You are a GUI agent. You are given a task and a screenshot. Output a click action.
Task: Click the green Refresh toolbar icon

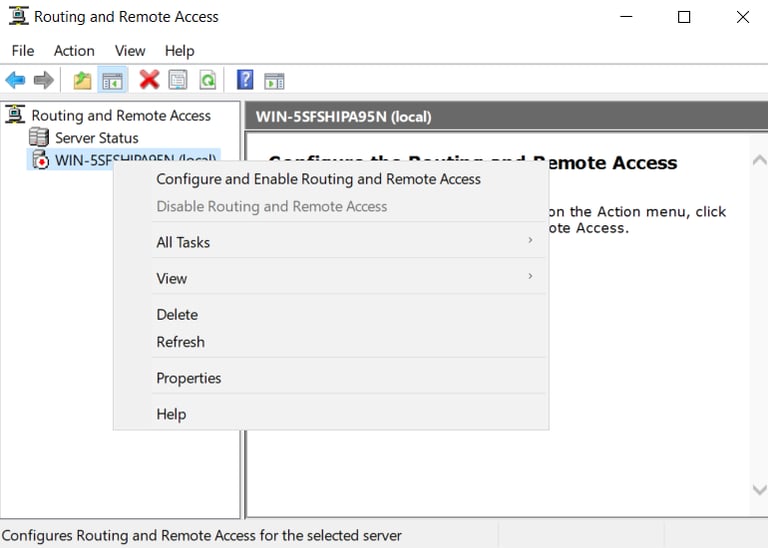pyautogui.click(x=207, y=80)
